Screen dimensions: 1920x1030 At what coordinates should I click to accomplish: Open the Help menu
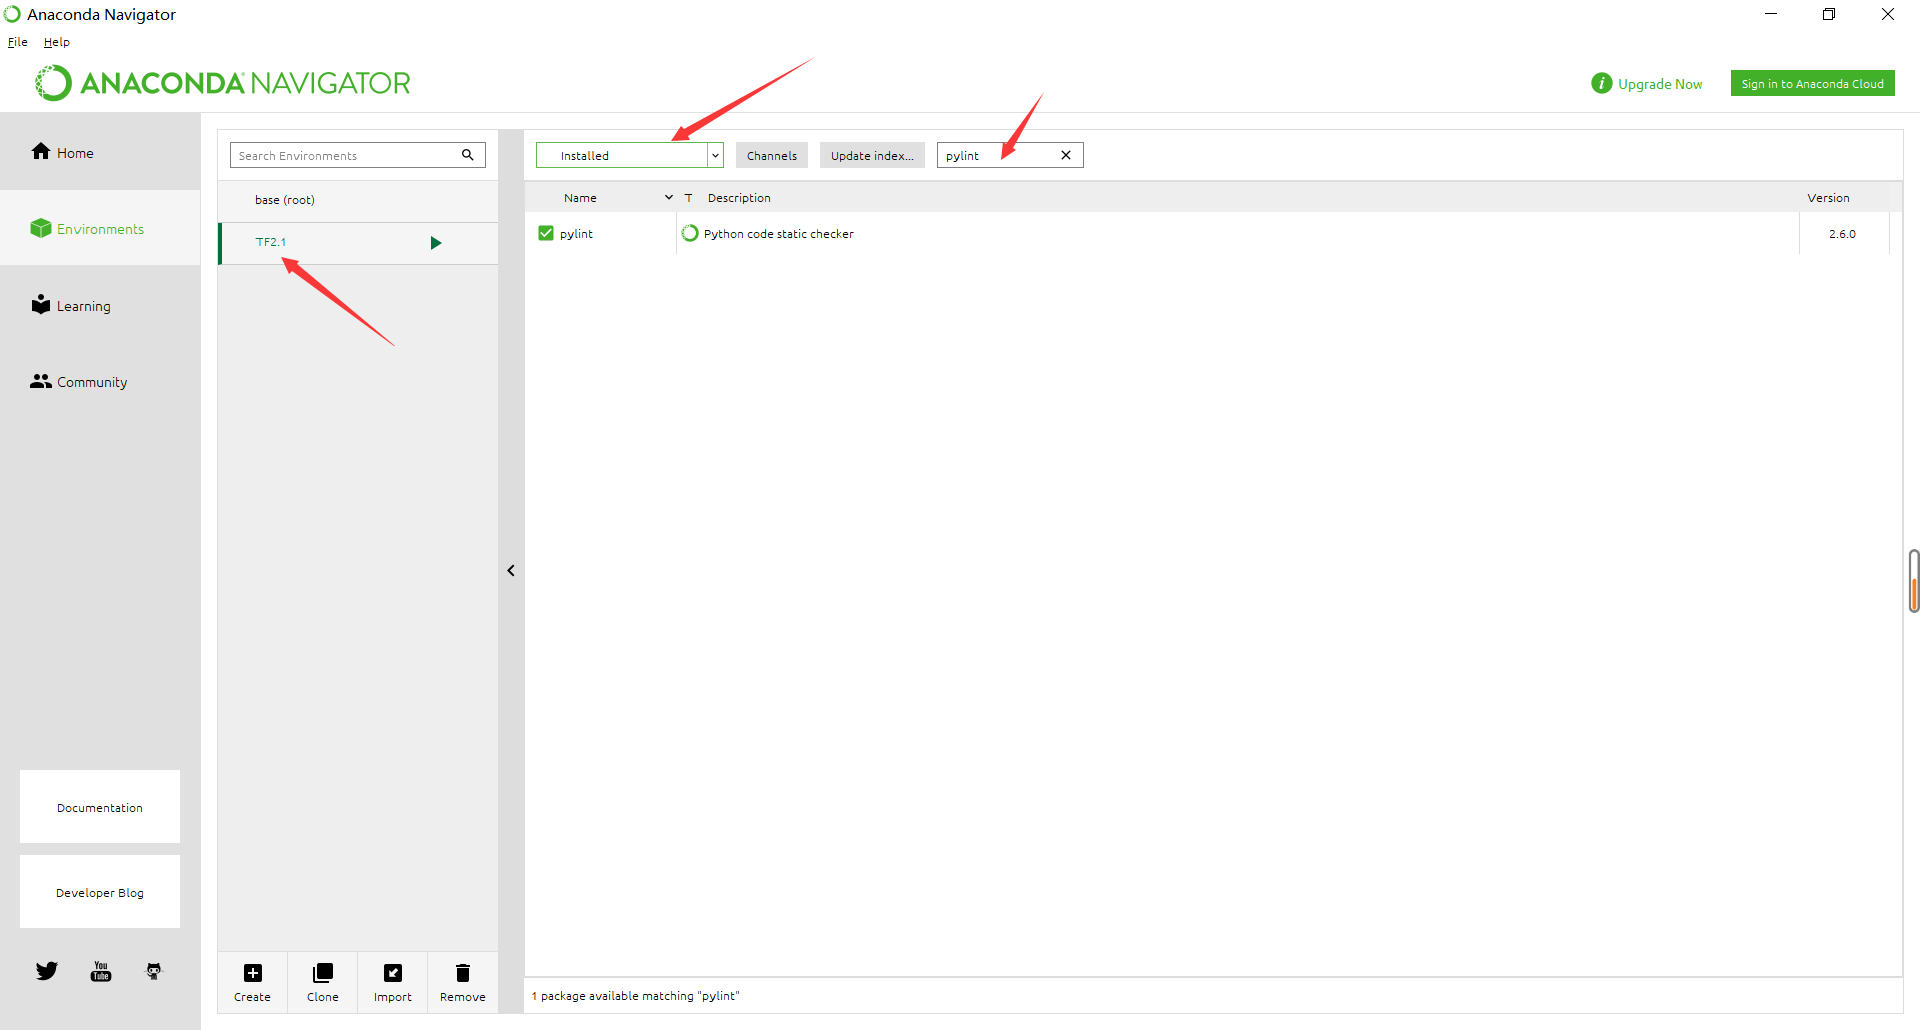(57, 42)
